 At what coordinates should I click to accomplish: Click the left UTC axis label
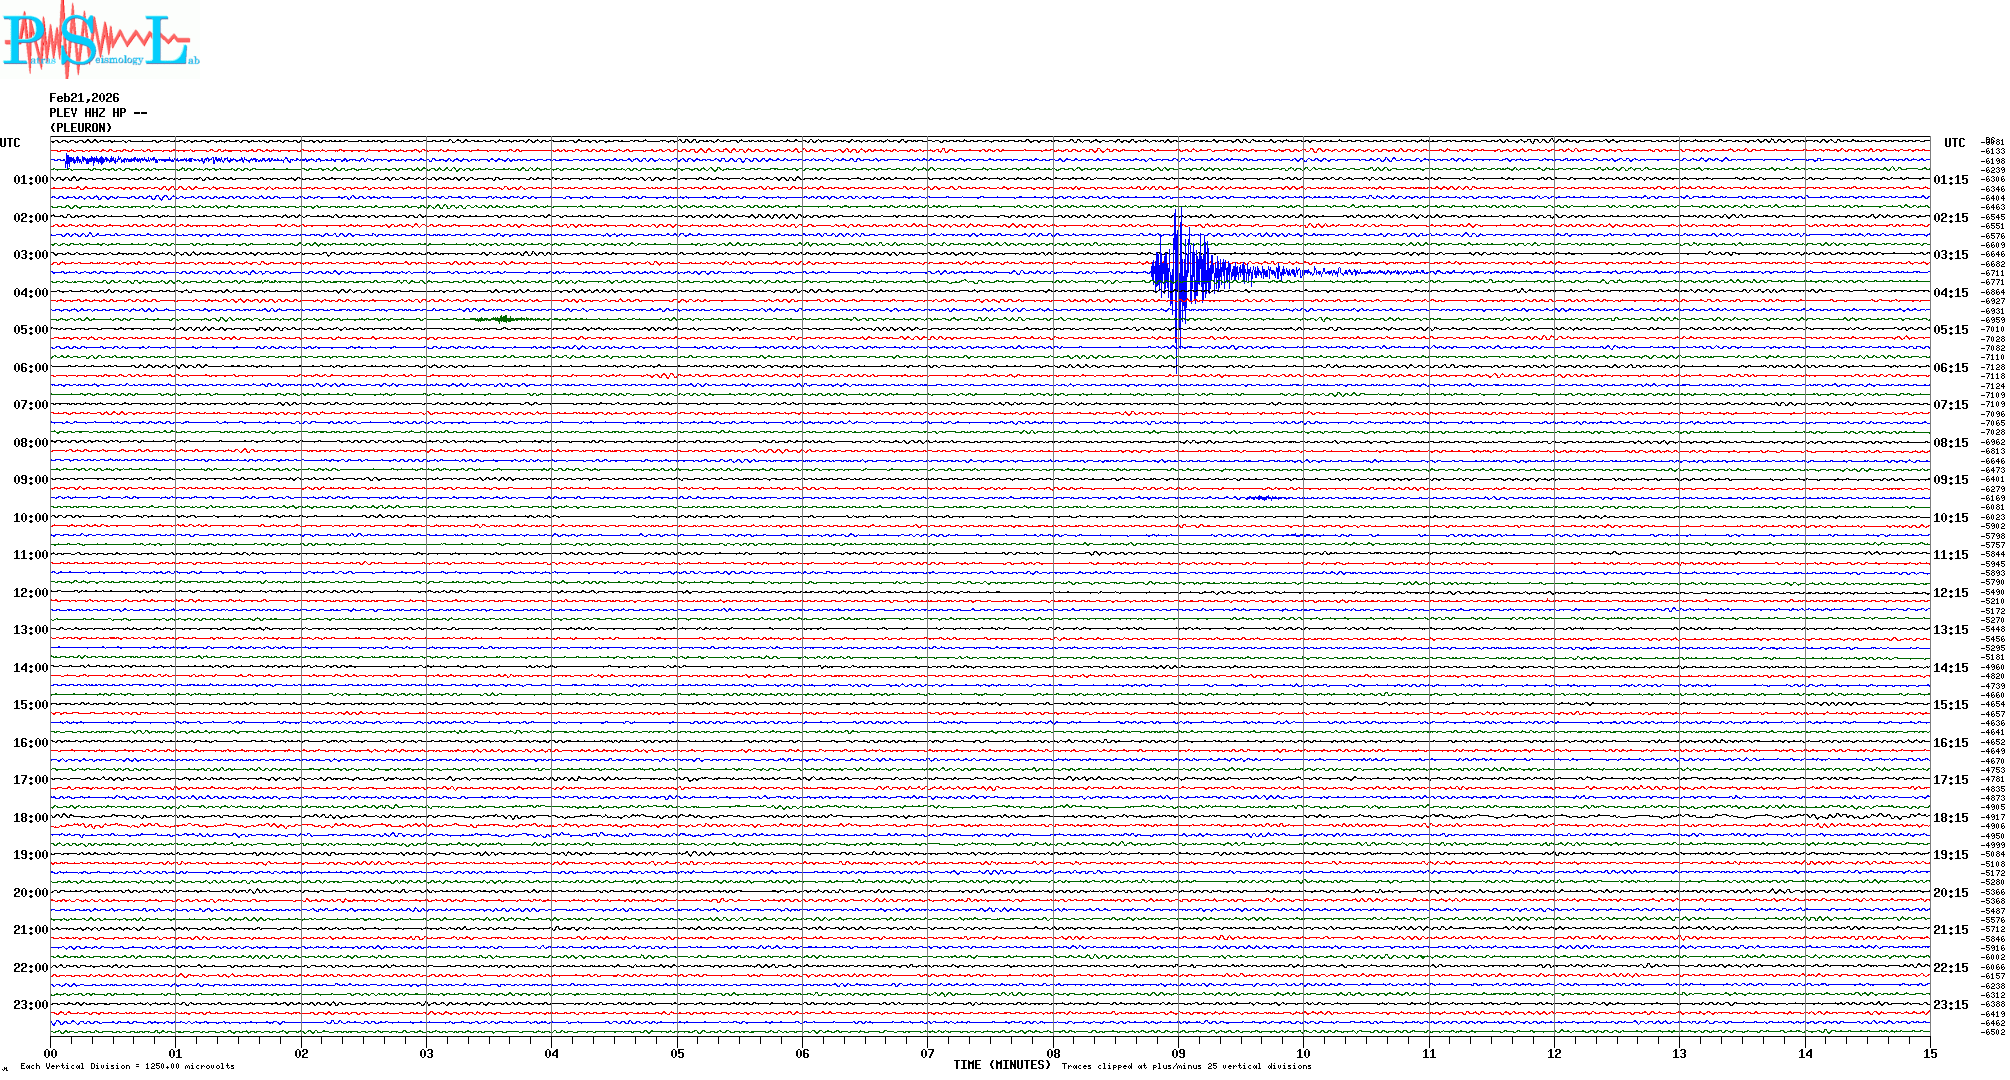tap(10, 143)
